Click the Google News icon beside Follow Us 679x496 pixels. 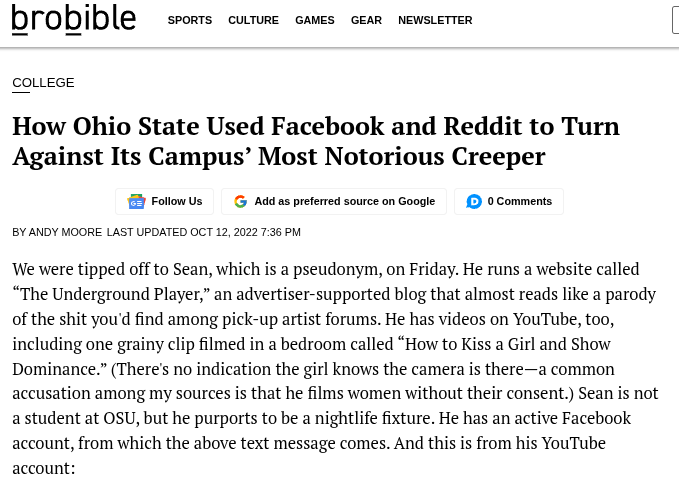136,201
